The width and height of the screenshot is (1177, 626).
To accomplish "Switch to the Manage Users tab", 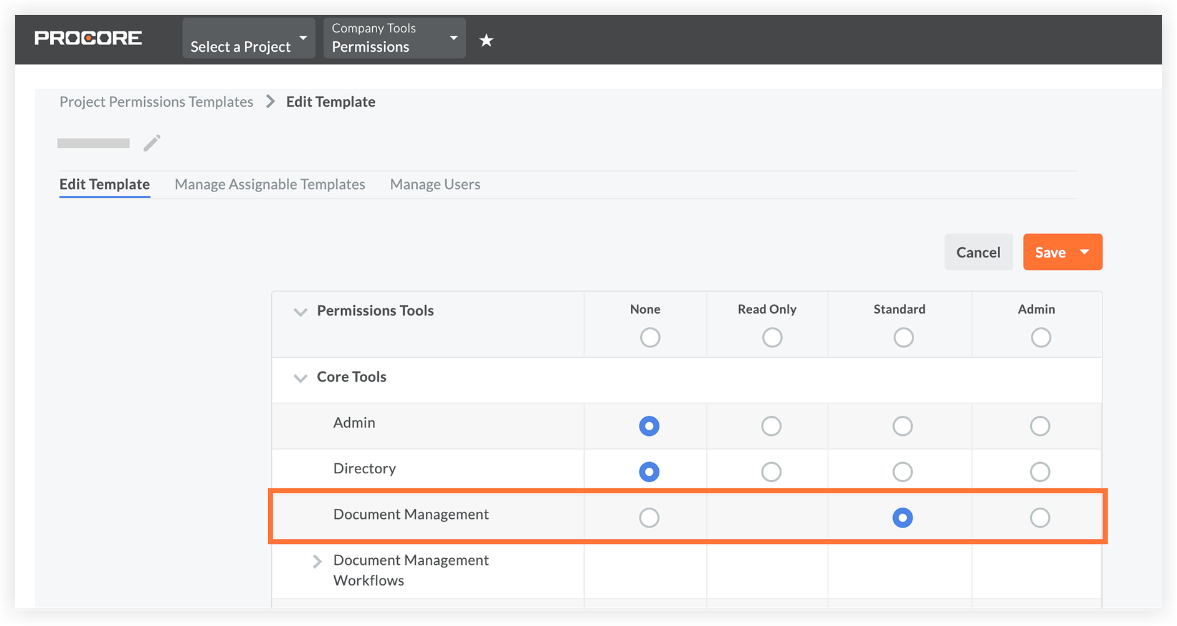I will pyautogui.click(x=435, y=184).
